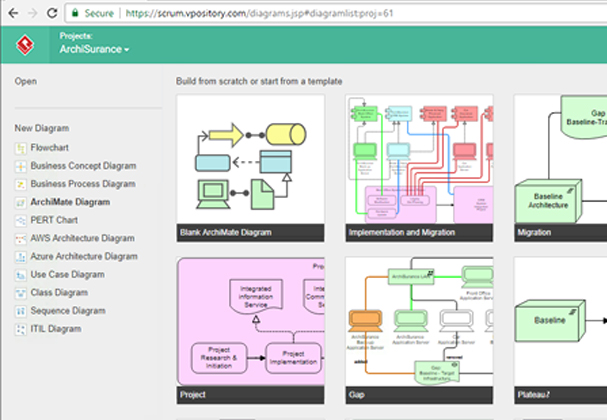
Task: Click the AWS Architecture Diagram icon
Action: click(21, 239)
